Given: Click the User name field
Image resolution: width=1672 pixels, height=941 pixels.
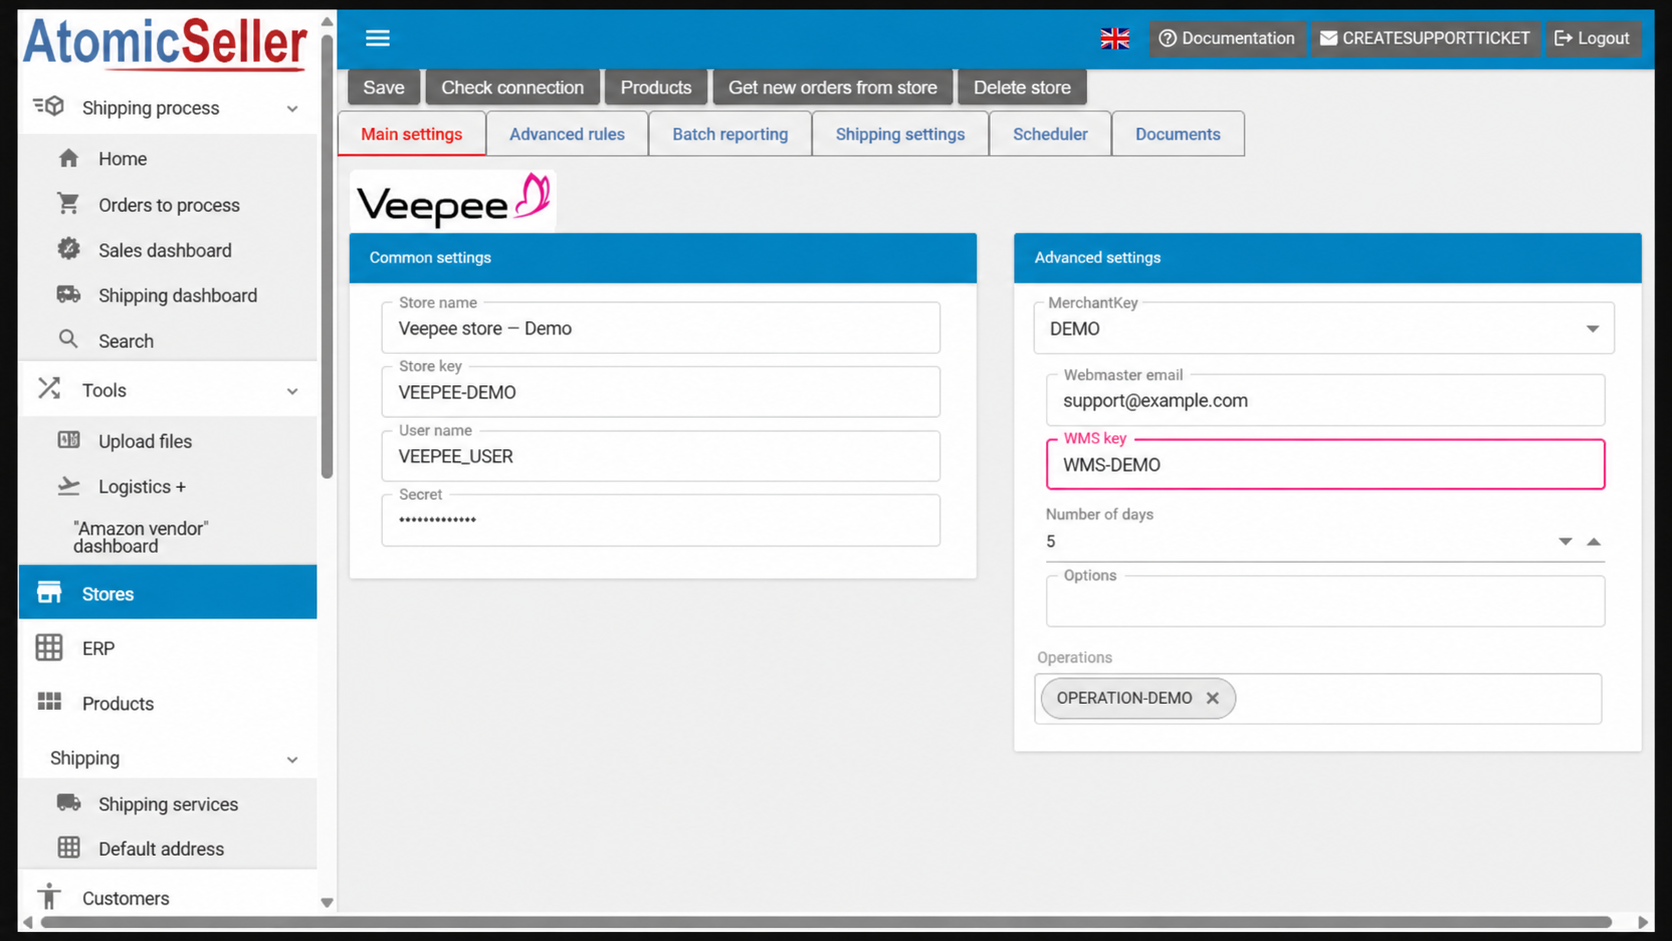Looking at the screenshot, I should coord(661,456).
